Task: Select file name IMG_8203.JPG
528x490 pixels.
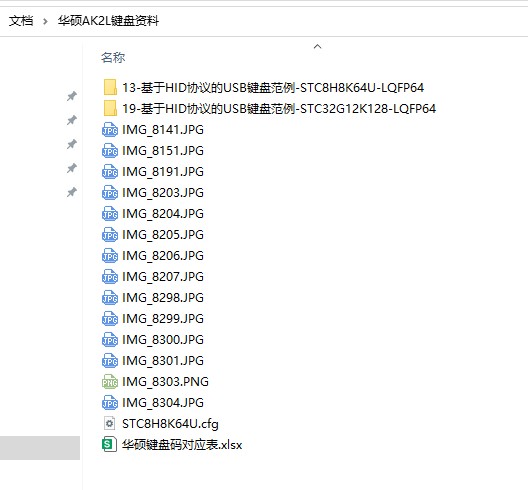Action: [x=163, y=193]
